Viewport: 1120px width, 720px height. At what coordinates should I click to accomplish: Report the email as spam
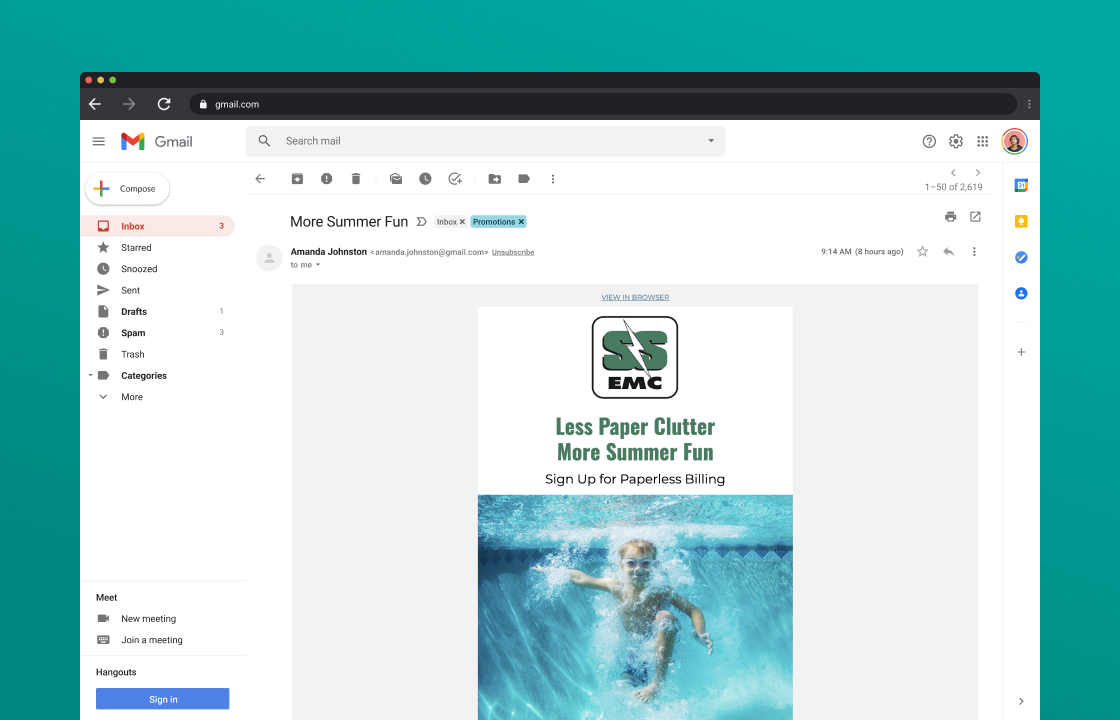pos(326,179)
